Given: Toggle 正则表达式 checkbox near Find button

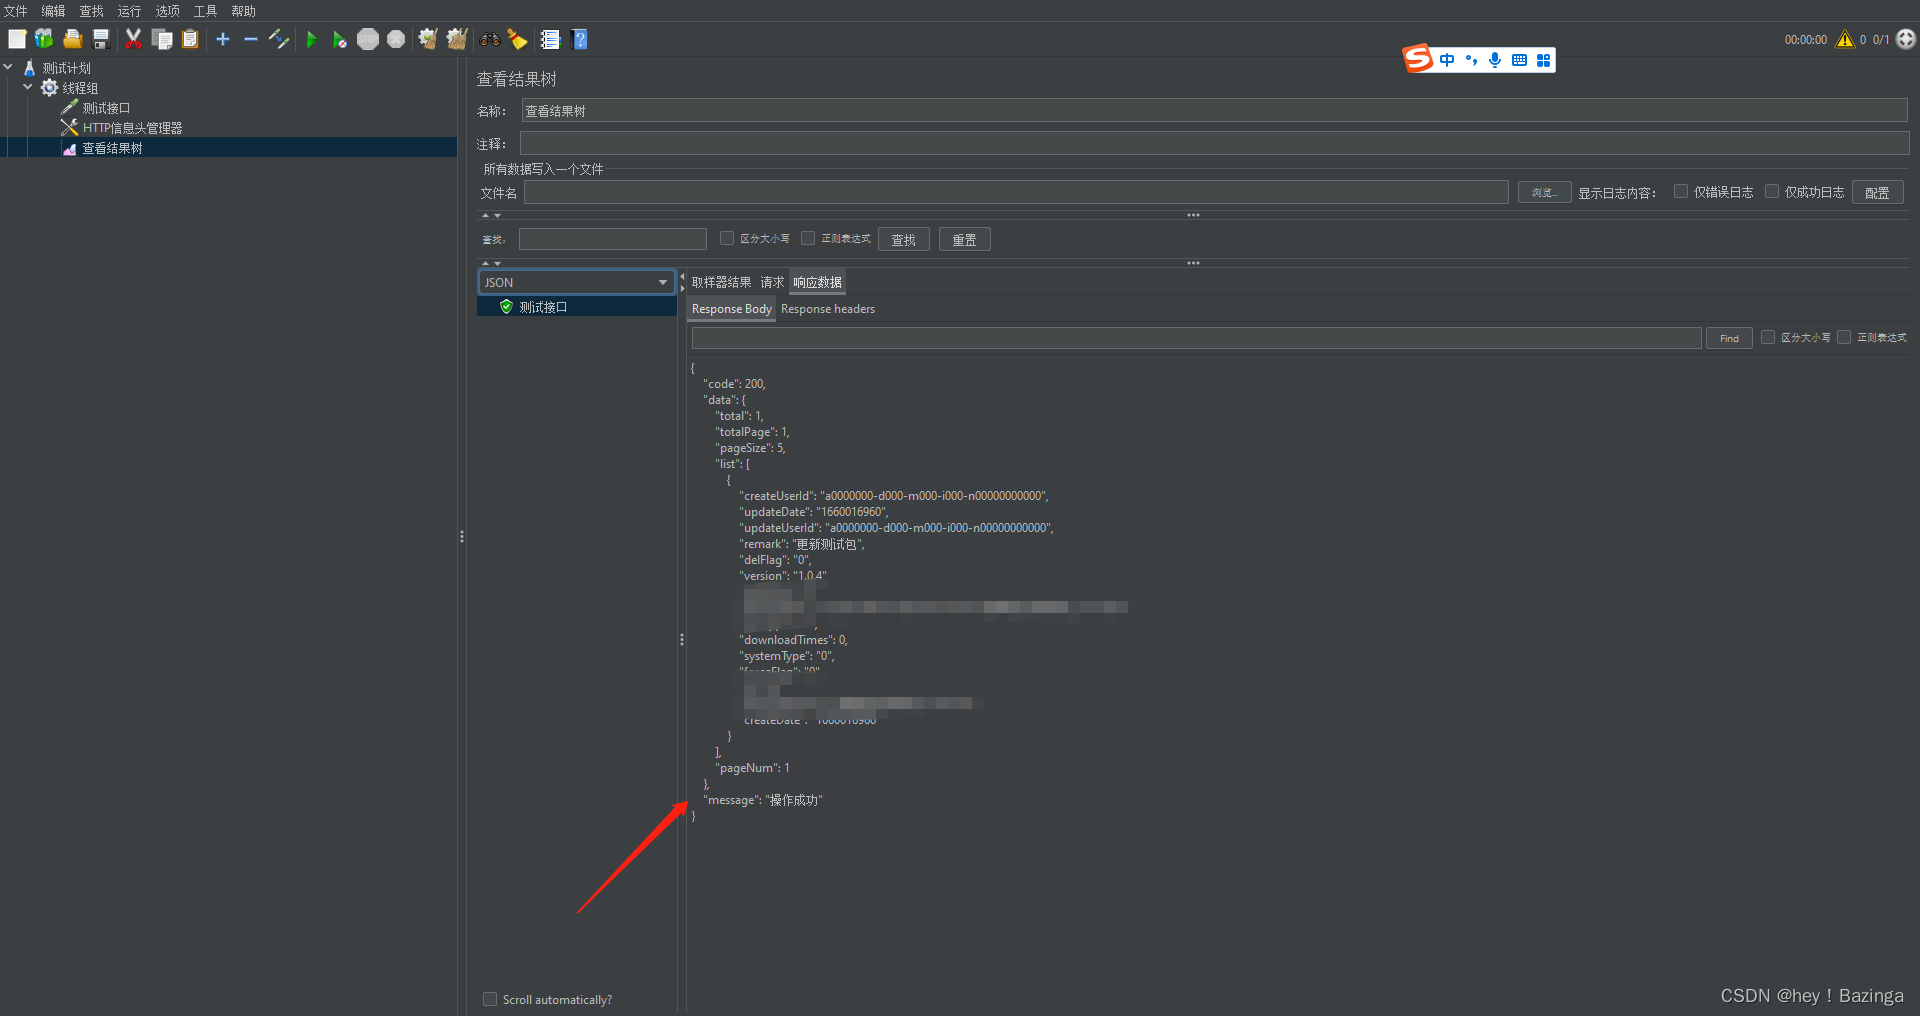Looking at the screenshot, I should pos(1844,337).
